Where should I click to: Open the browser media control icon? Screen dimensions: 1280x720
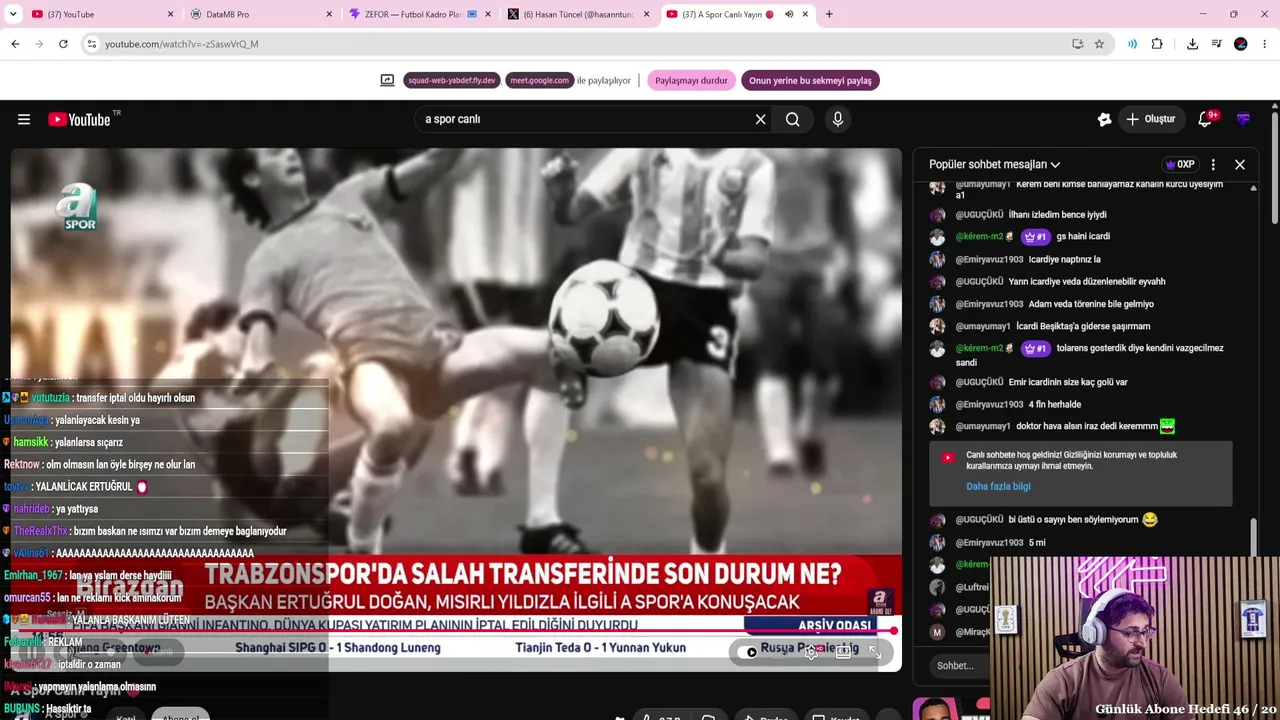tap(1216, 44)
